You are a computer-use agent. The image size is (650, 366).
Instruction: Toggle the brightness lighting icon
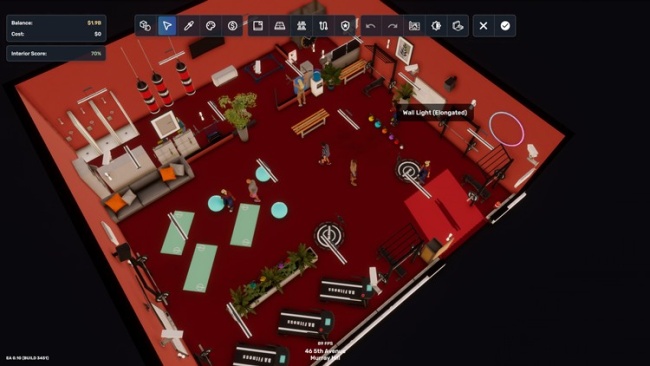(436, 26)
